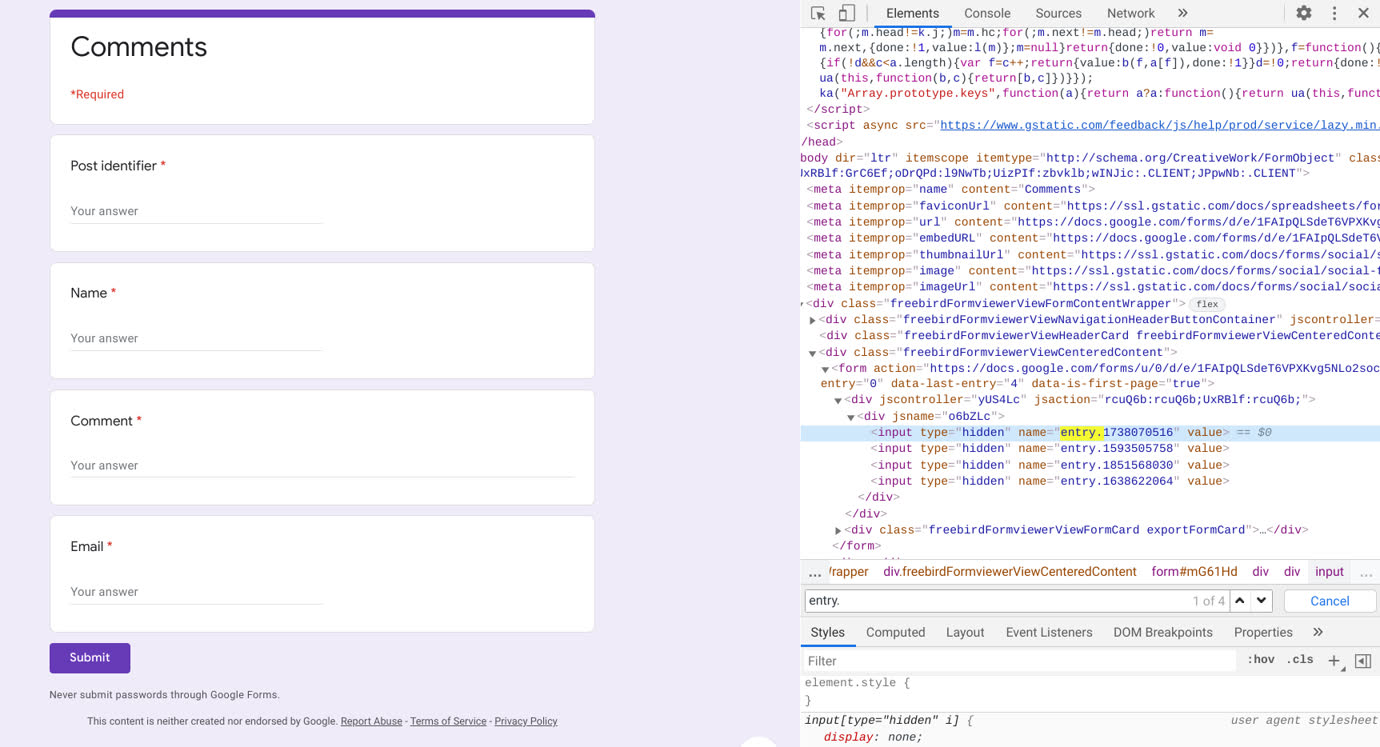The height and width of the screenshot is (747, 1380).
Task: Select hidden input entry.1851568030 line
Action: pos(1049,465)
